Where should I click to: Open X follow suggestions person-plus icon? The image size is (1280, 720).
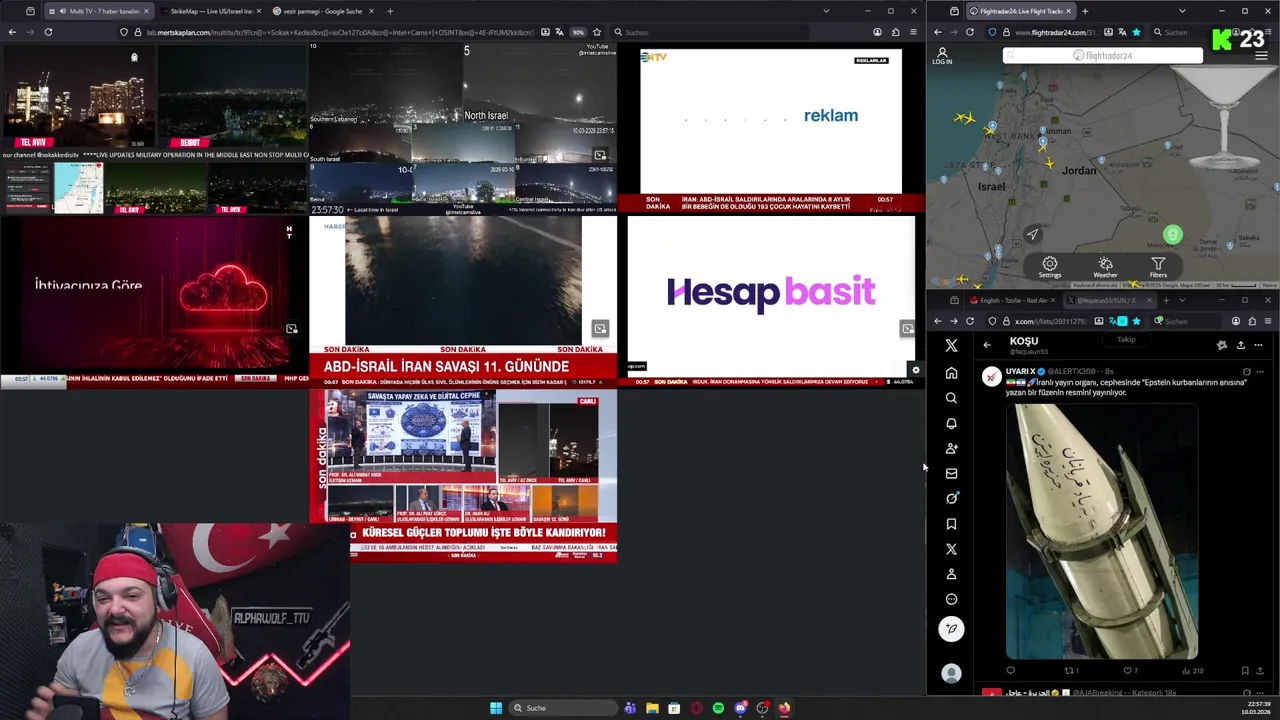951,448
